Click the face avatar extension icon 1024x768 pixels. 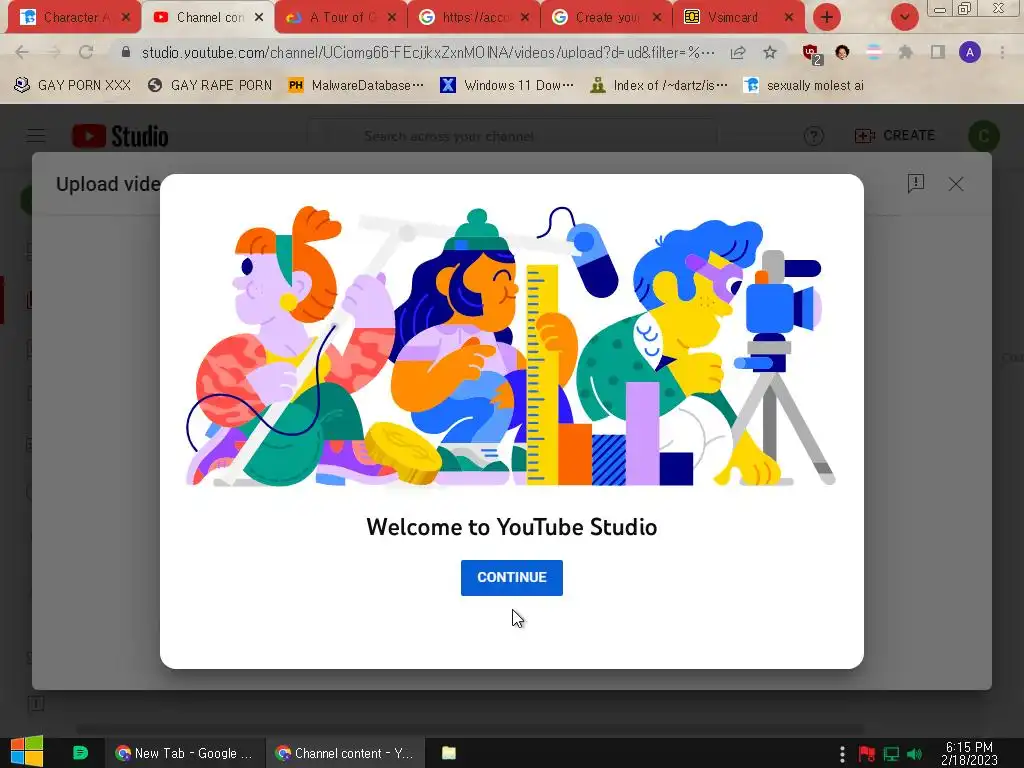842,52
